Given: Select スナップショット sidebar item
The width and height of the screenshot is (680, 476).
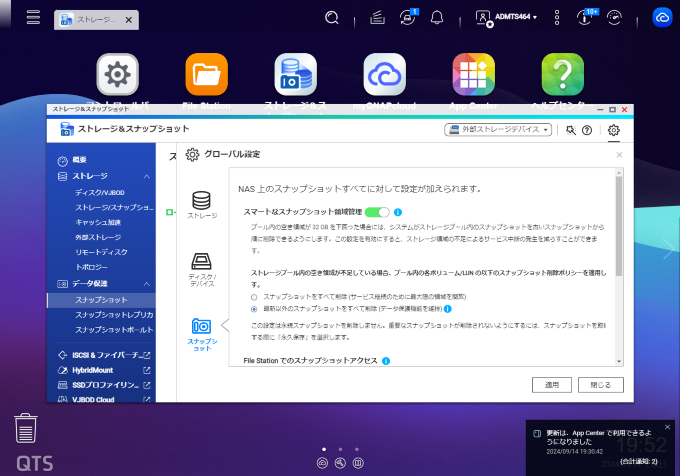Looking at the screenshot, I should (x=101, y=300).
